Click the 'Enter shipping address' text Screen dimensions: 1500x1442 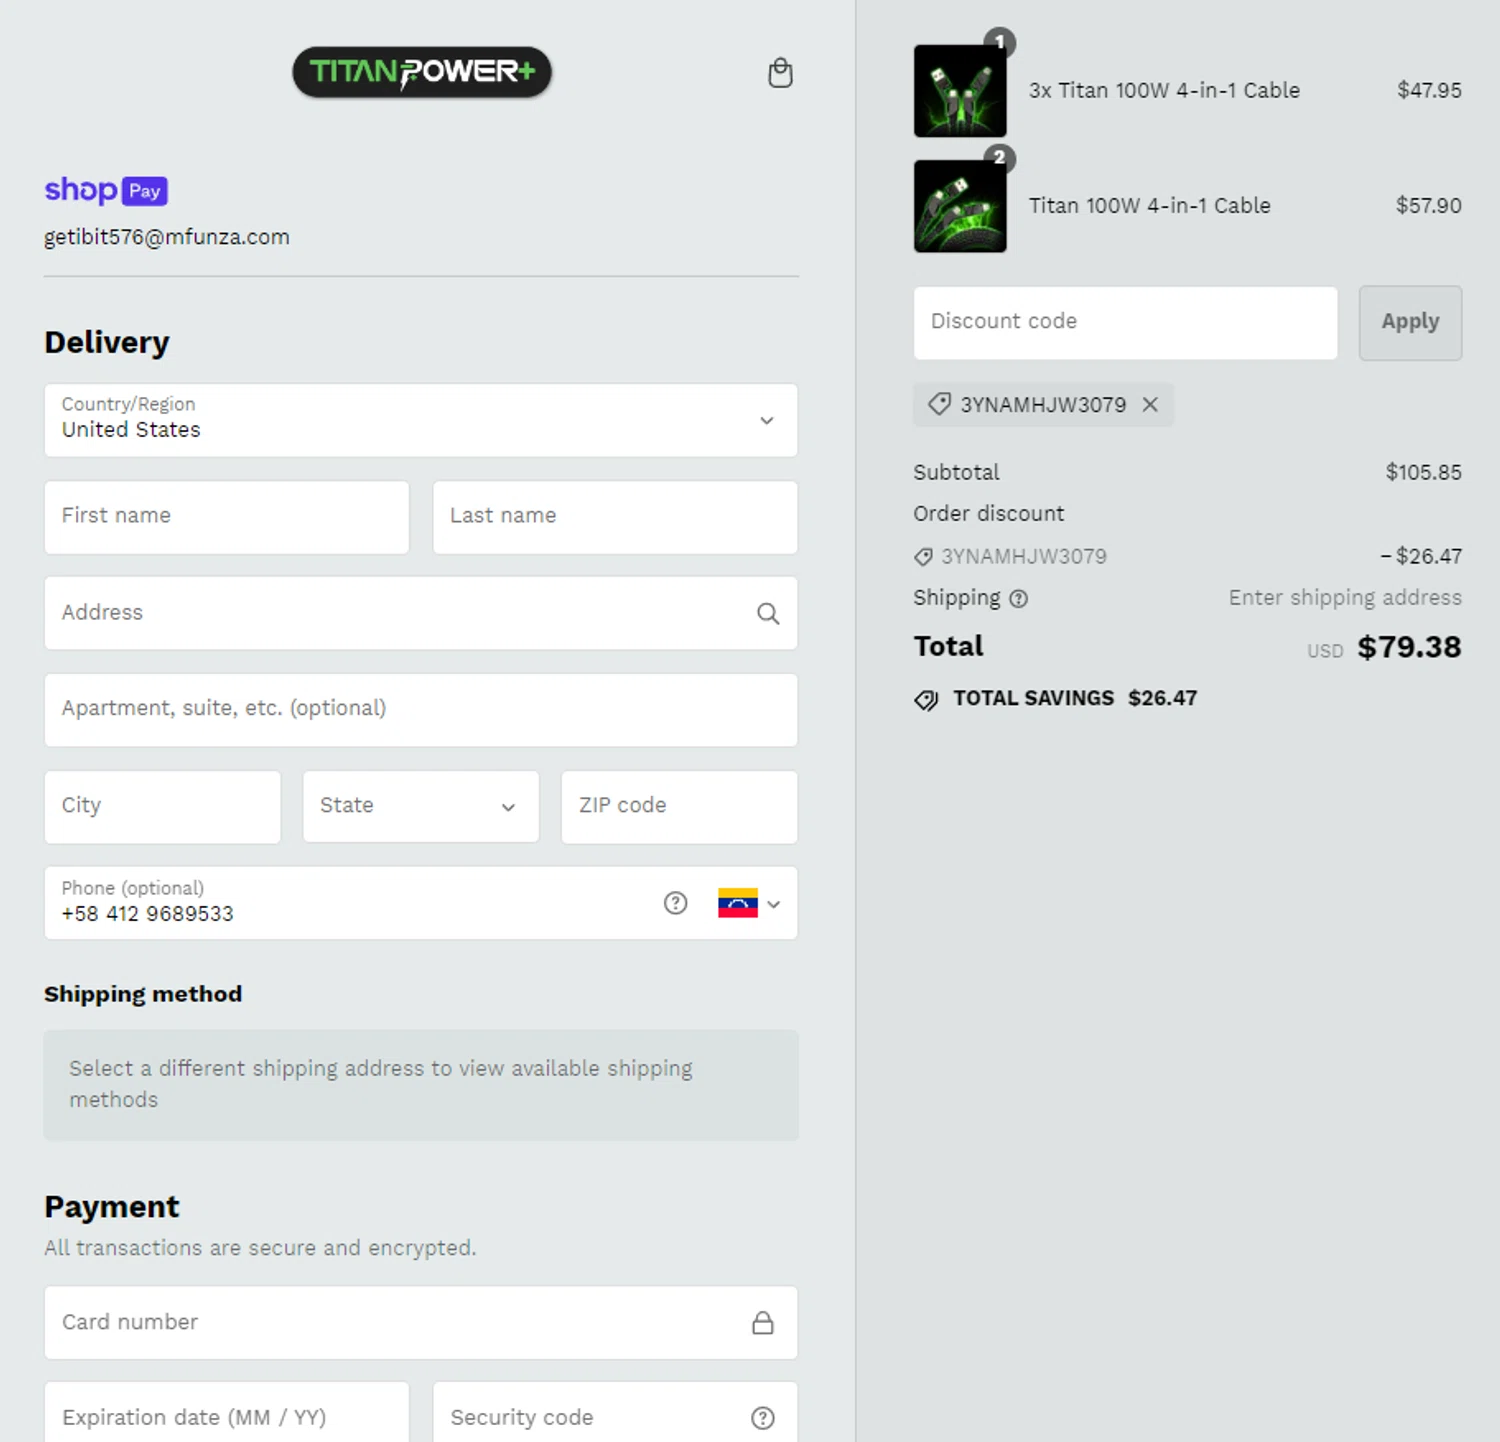[x=1345, y=598]
